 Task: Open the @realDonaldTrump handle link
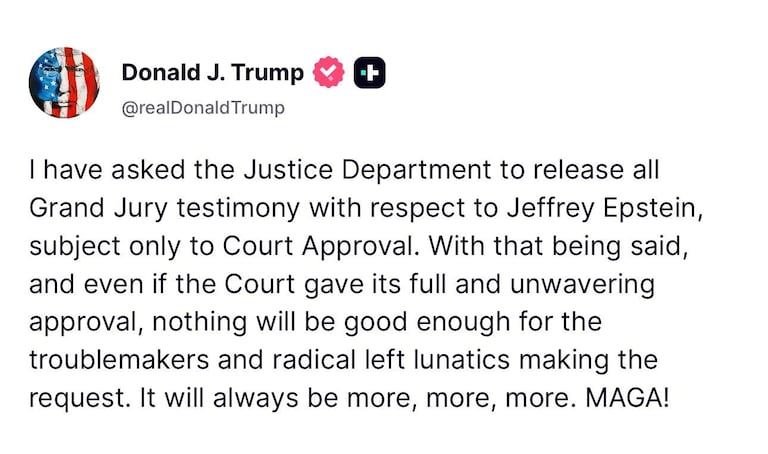click(203, 107)
